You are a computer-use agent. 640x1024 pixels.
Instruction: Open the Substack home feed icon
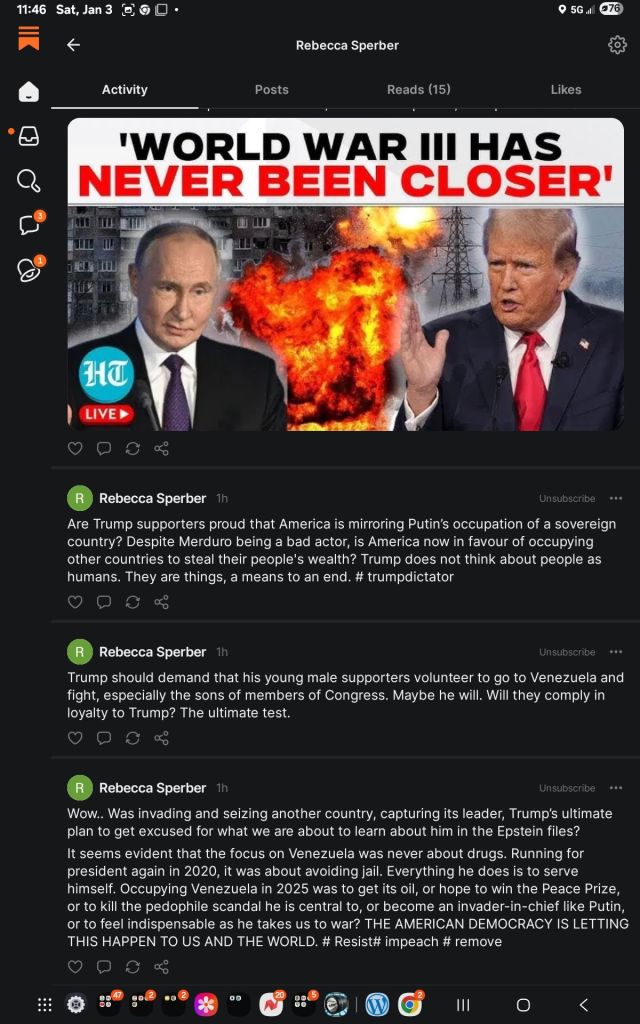[29, 91]
